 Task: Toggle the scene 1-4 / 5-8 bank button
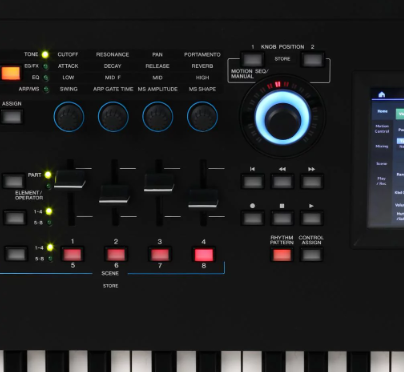point(16,254)
